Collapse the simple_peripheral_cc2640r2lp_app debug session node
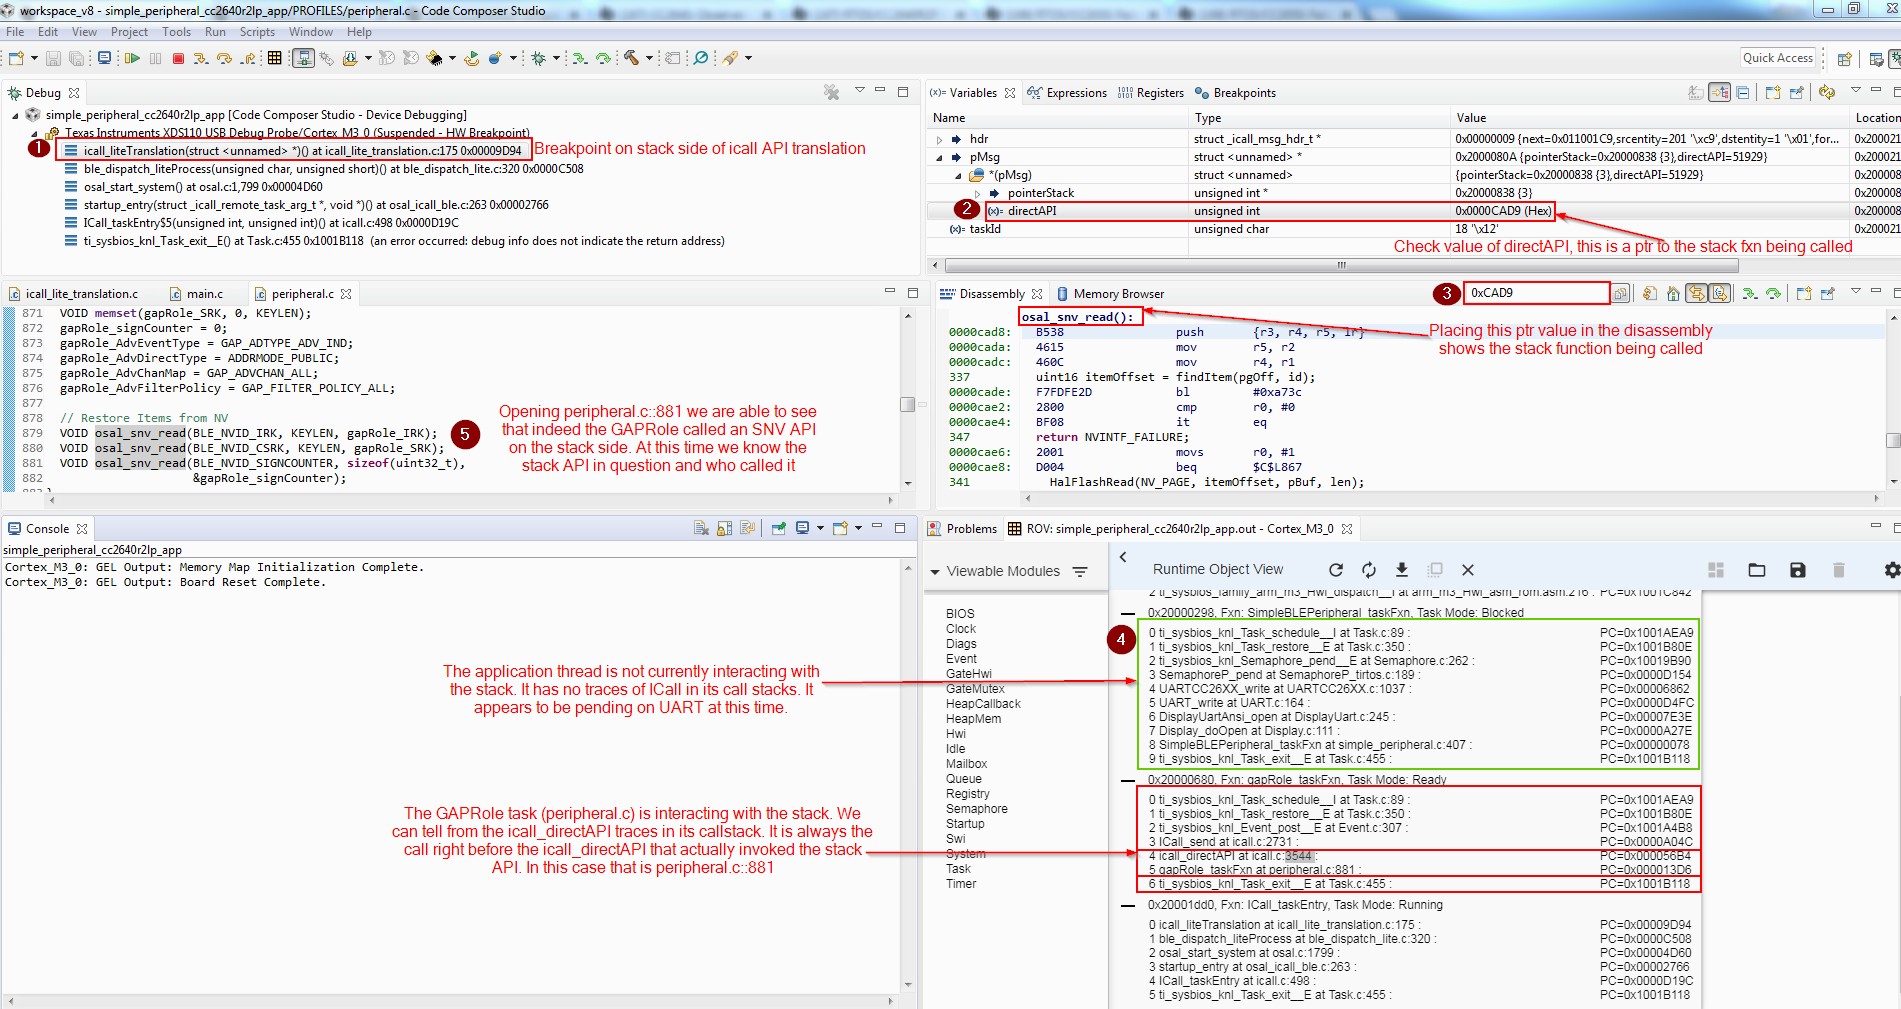The height and width of the screenshot is (1009, 1901). tap(15, 116)
